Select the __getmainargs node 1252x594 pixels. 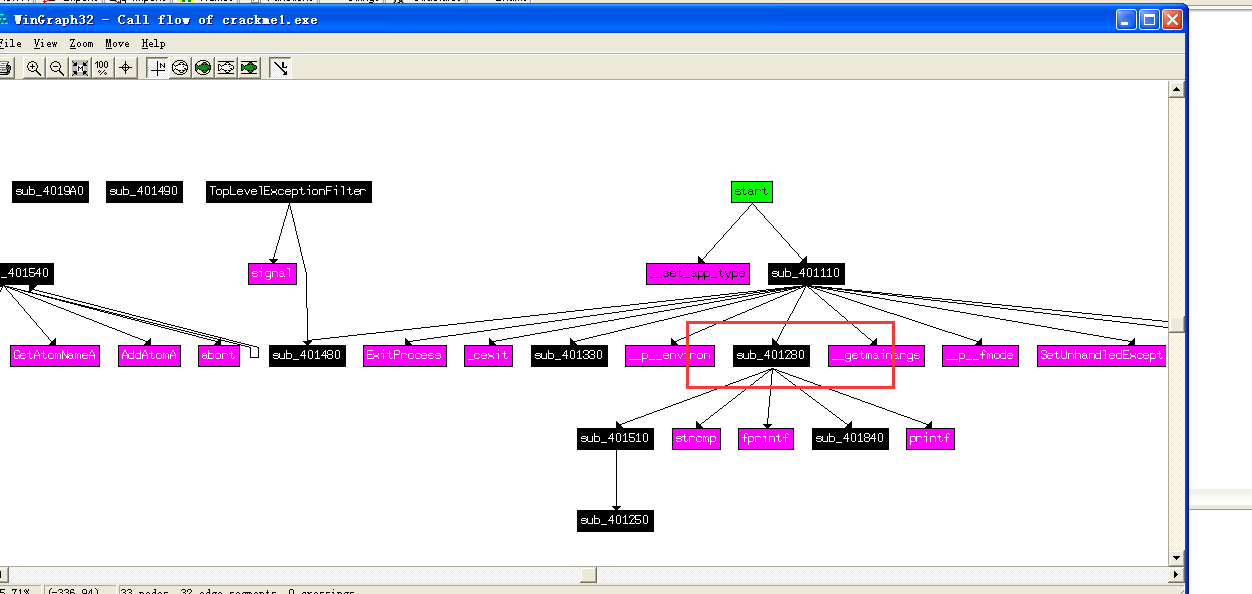(876, 355)
